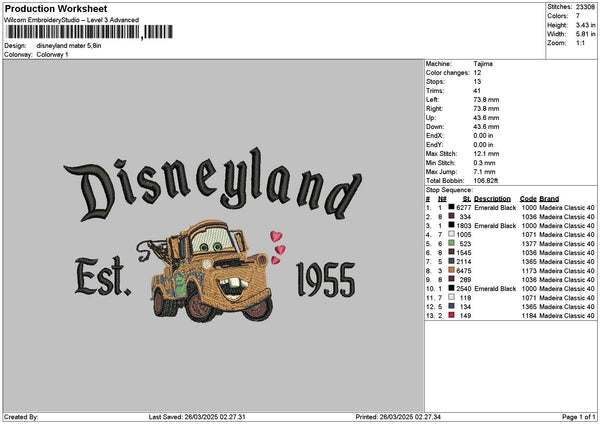
Task: Click the Max Stitch value 12.1 mm
Action: pyautogui.click(x=486, y=154)
